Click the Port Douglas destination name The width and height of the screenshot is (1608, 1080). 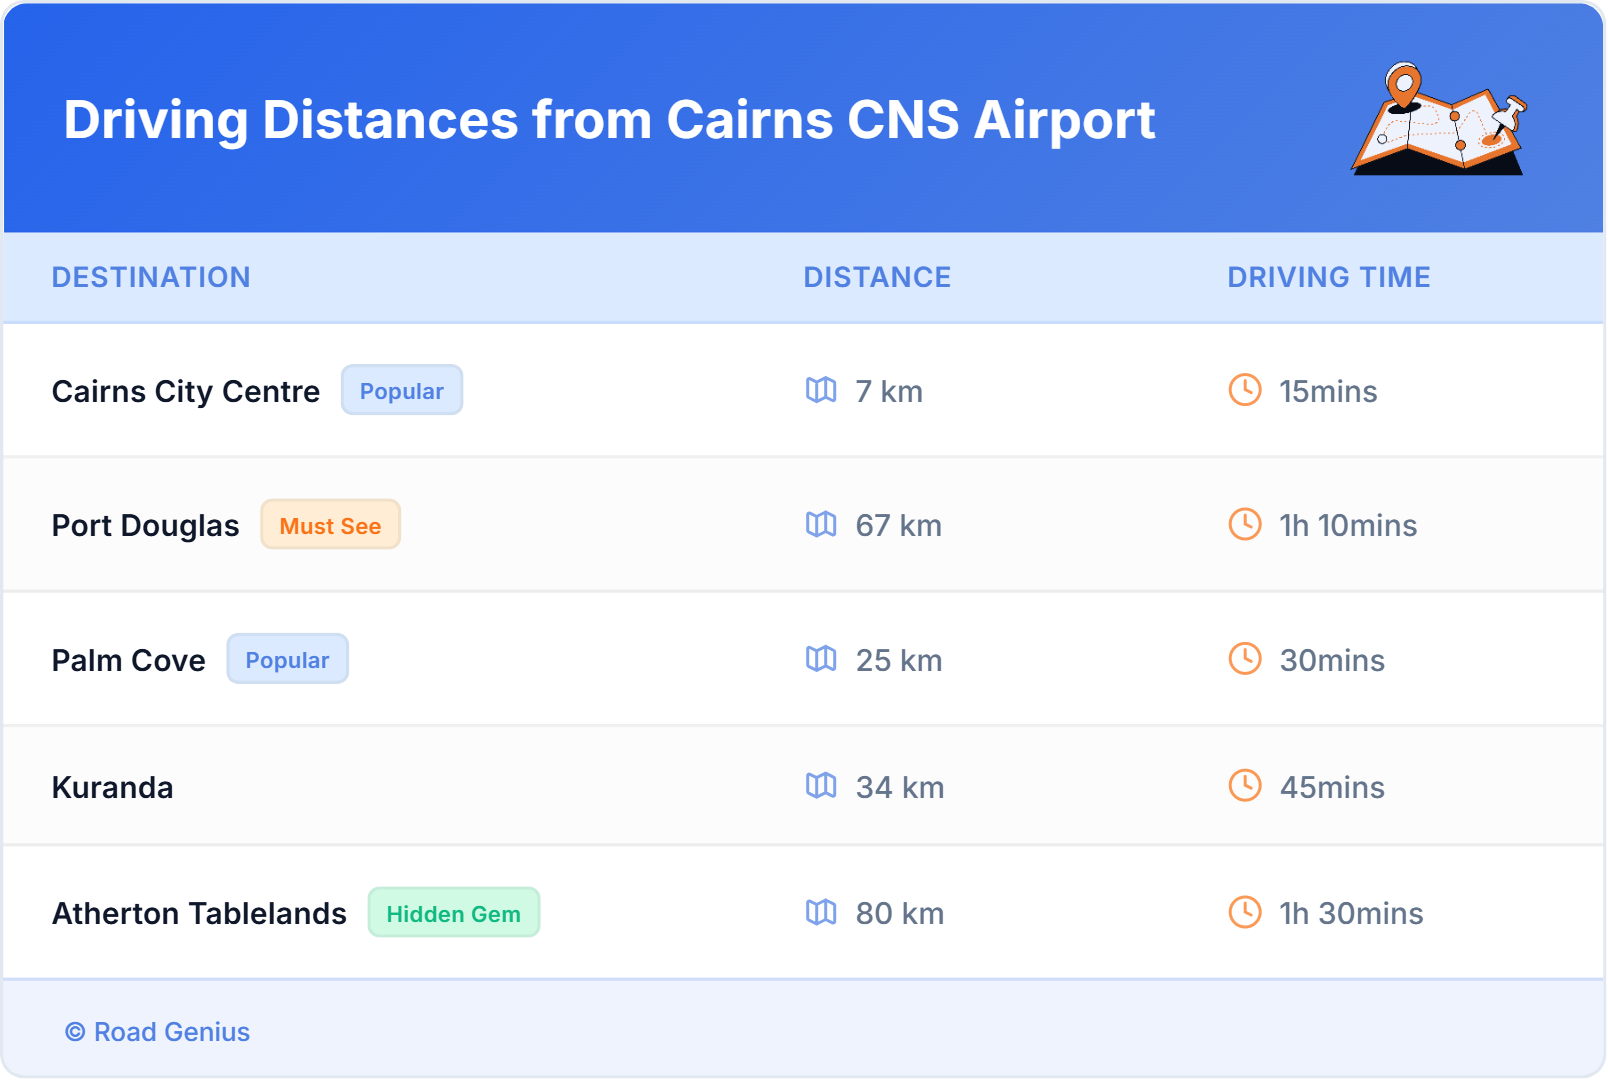click(x=146, y=525)
